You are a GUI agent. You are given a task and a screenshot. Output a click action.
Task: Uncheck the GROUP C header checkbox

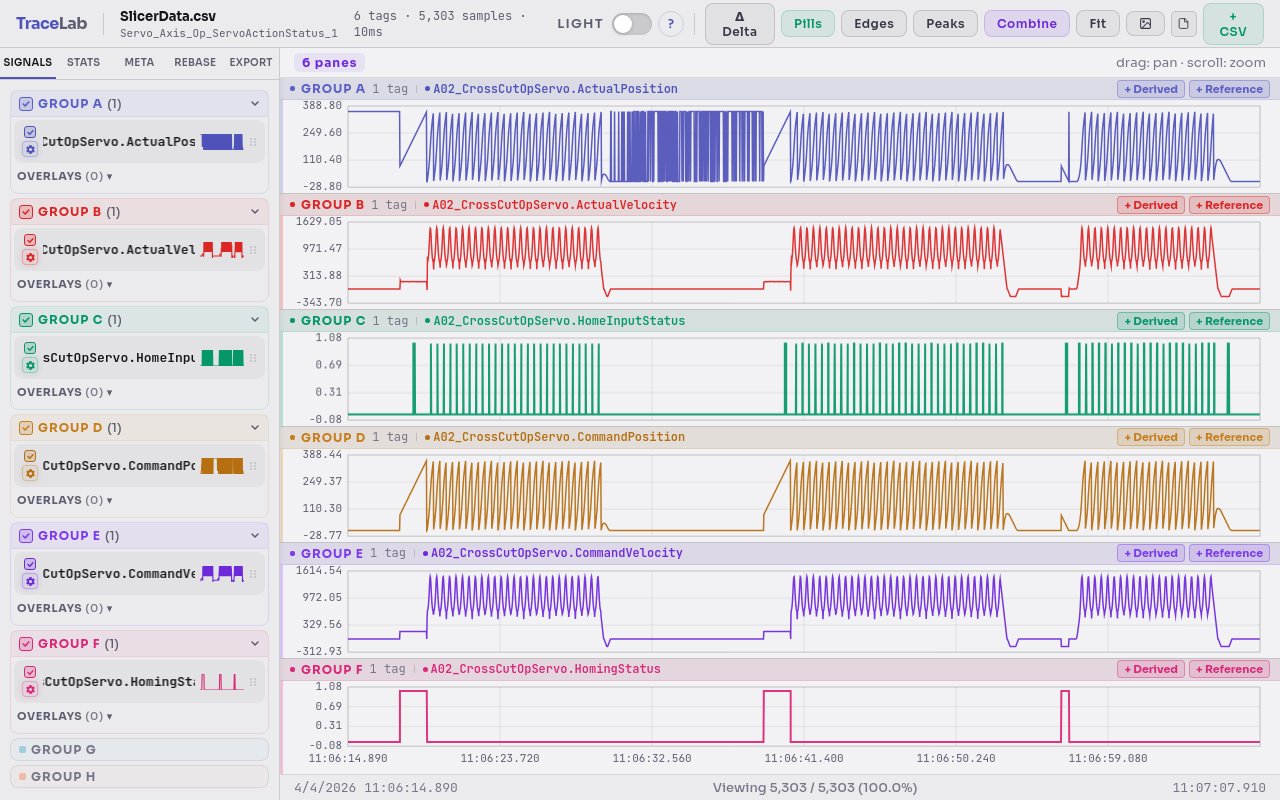pyautogui.click(x=26, y=319)
